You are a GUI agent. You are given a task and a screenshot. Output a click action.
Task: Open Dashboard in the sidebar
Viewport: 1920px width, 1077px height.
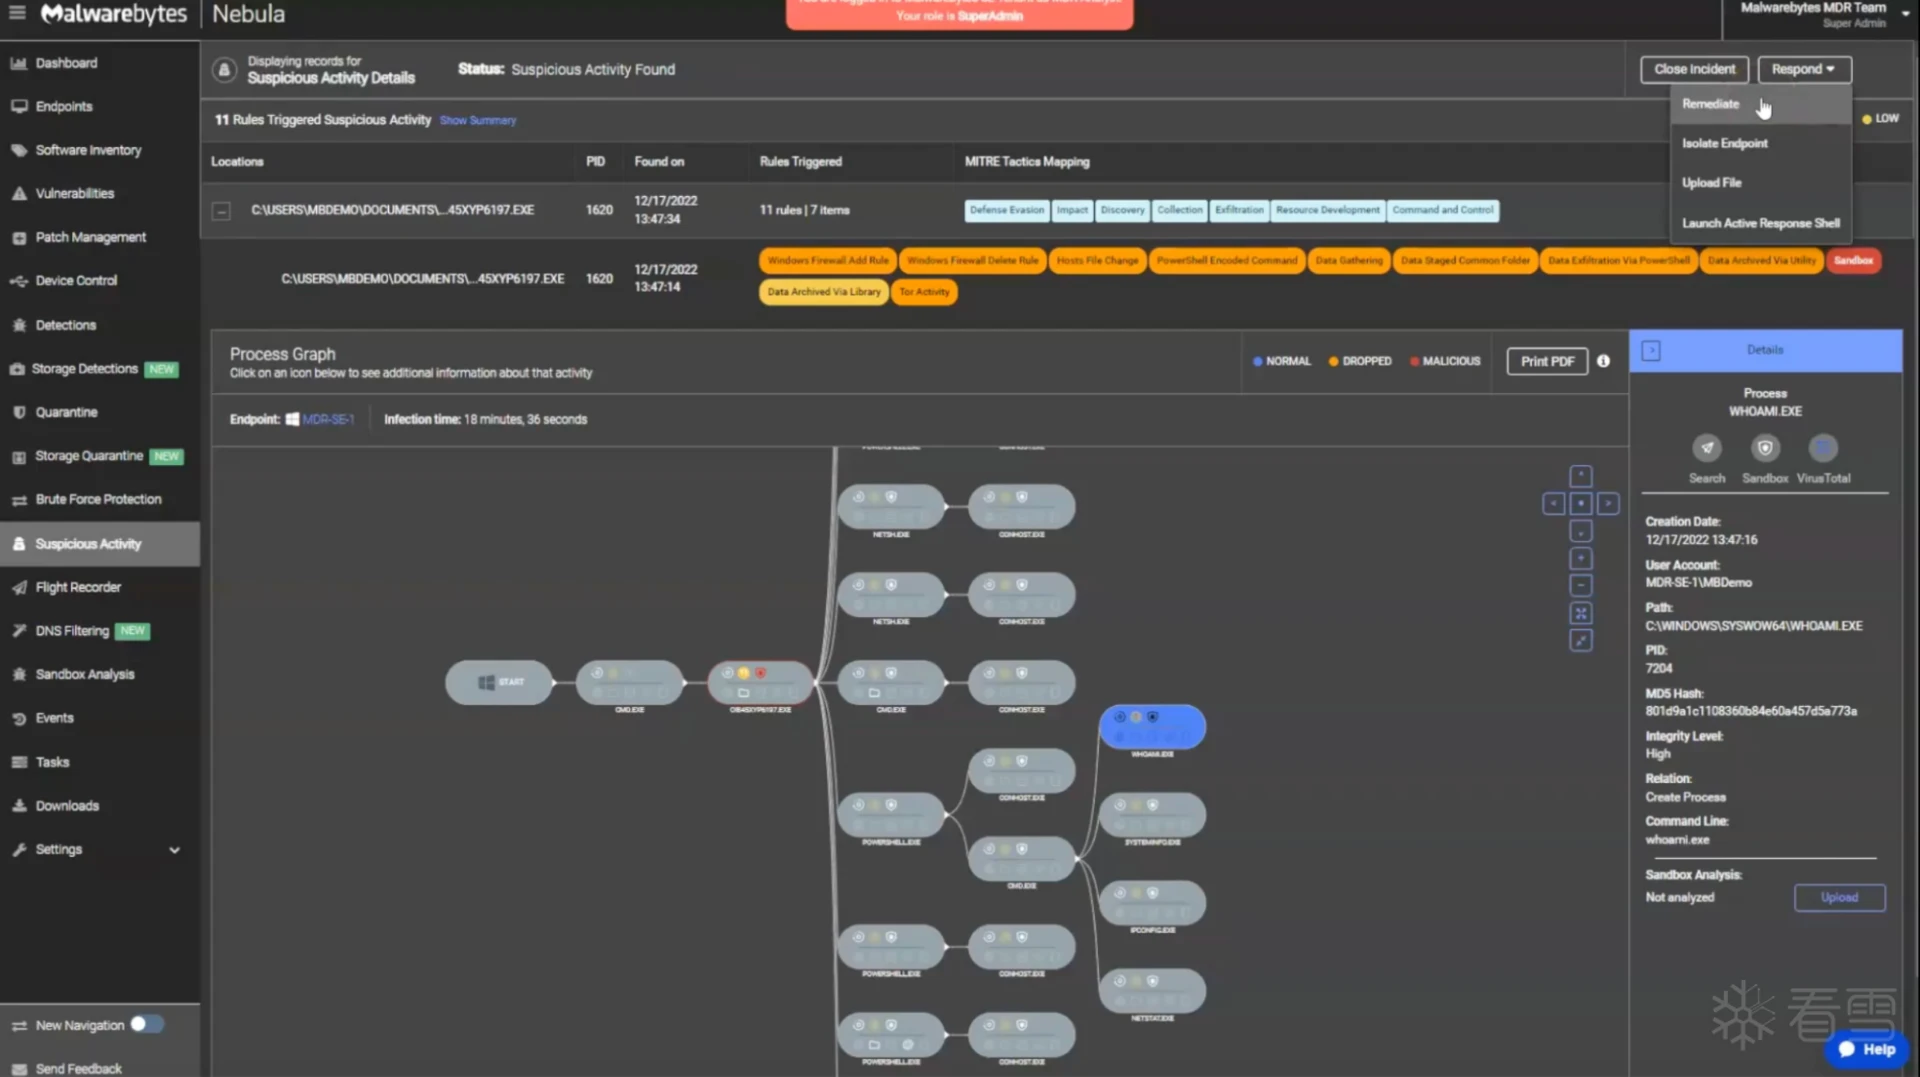coord(66,63)
